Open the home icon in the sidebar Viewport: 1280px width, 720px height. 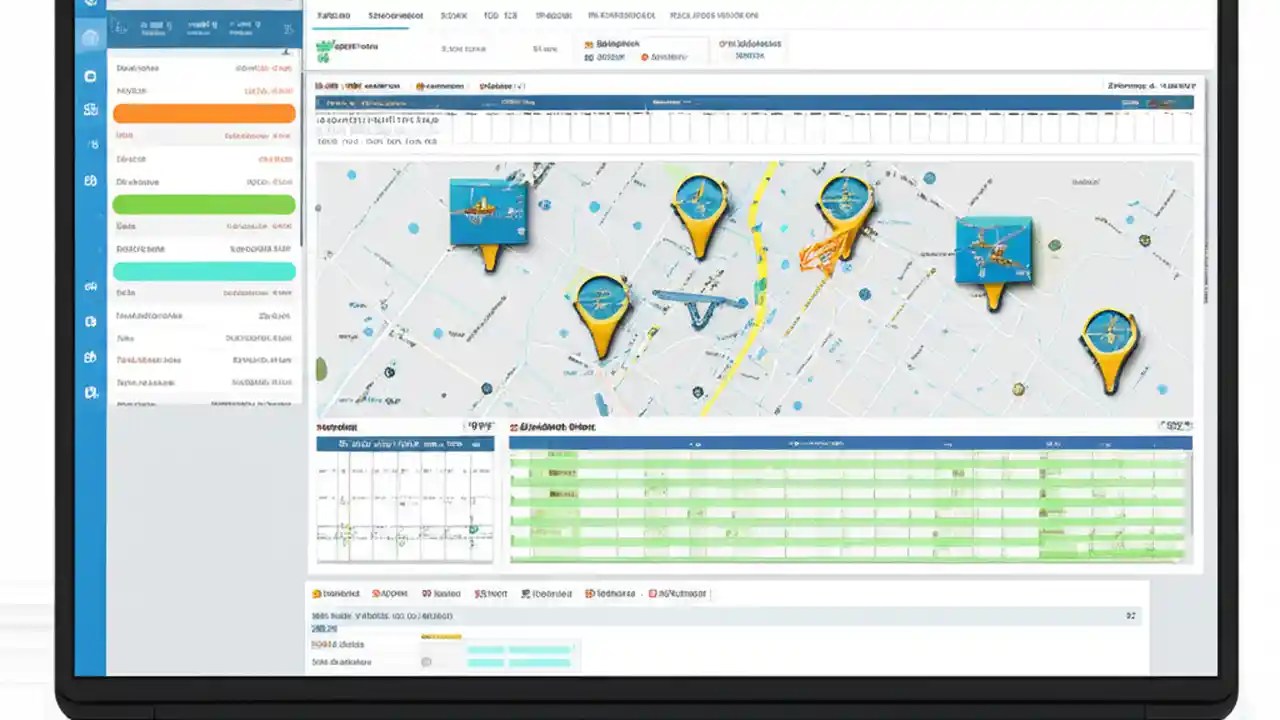[90, 36]
